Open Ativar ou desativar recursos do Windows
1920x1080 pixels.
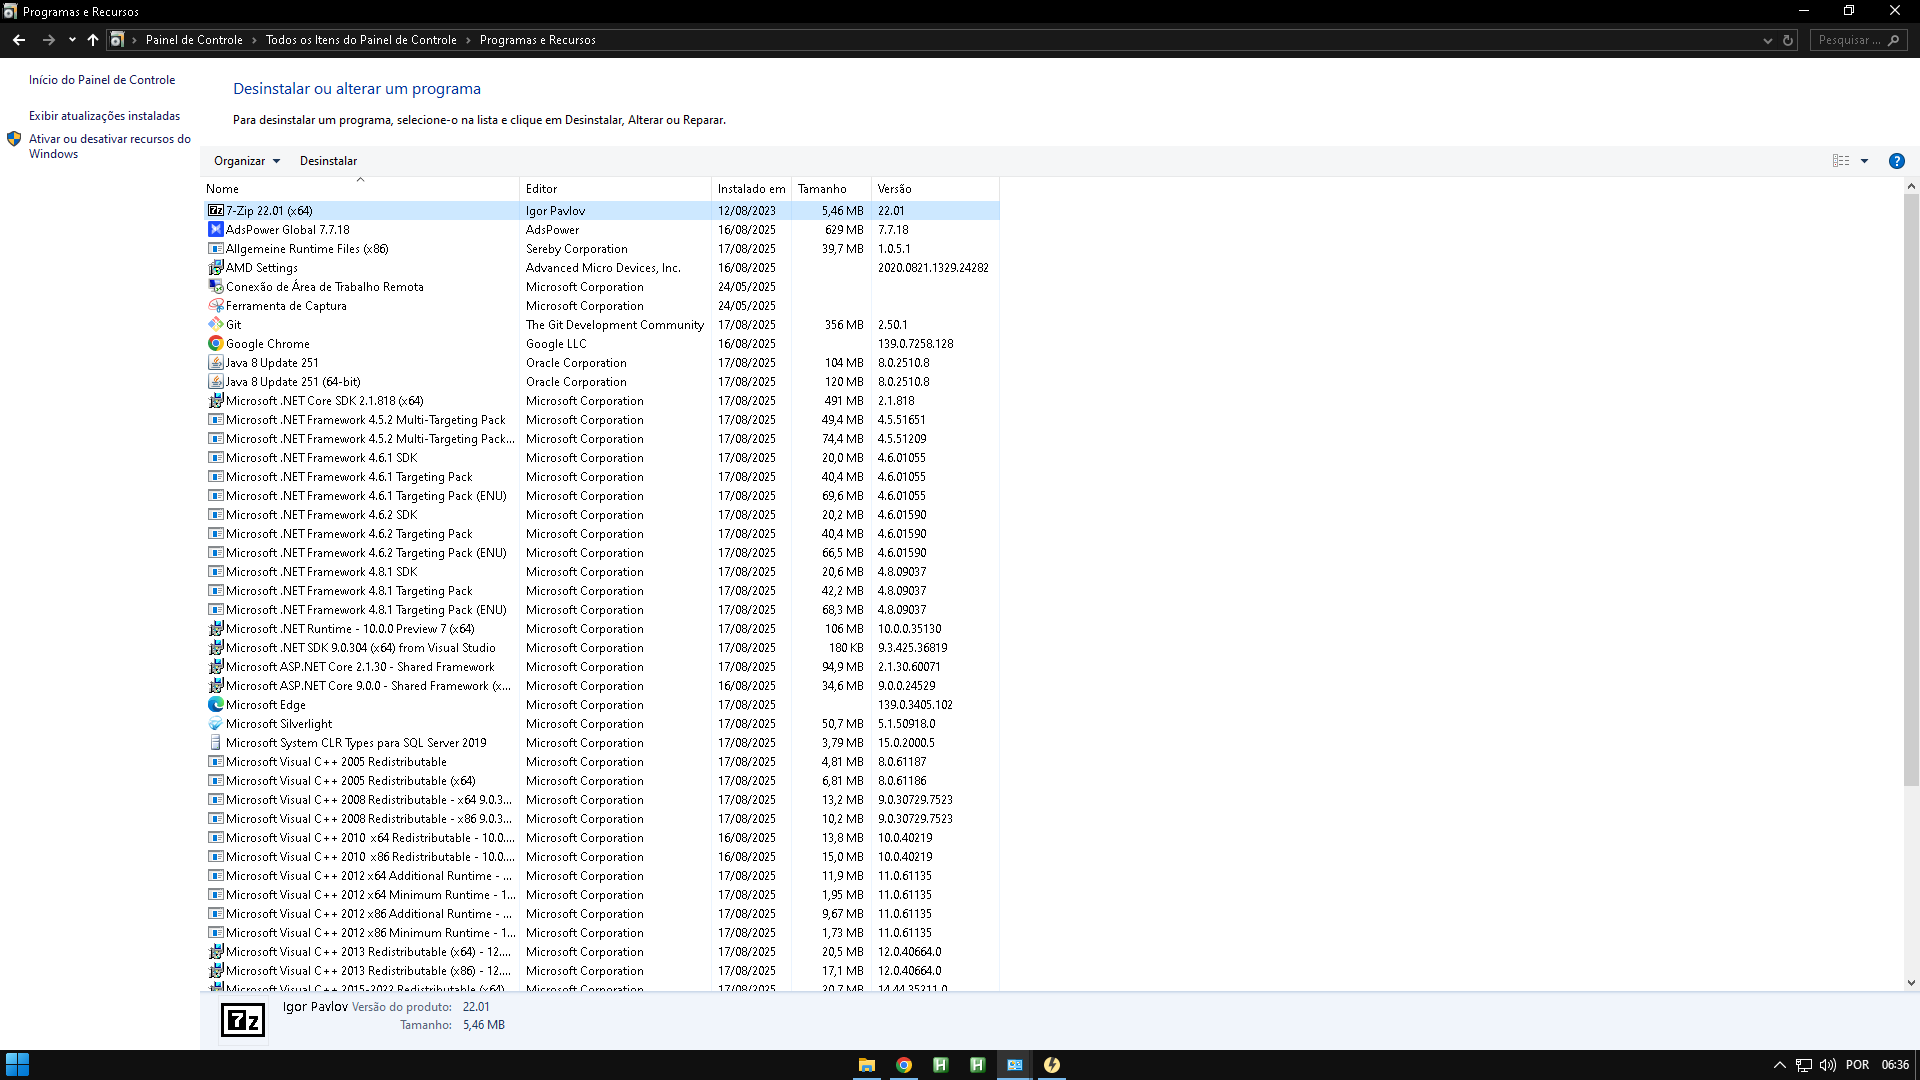tap(110, 146)
